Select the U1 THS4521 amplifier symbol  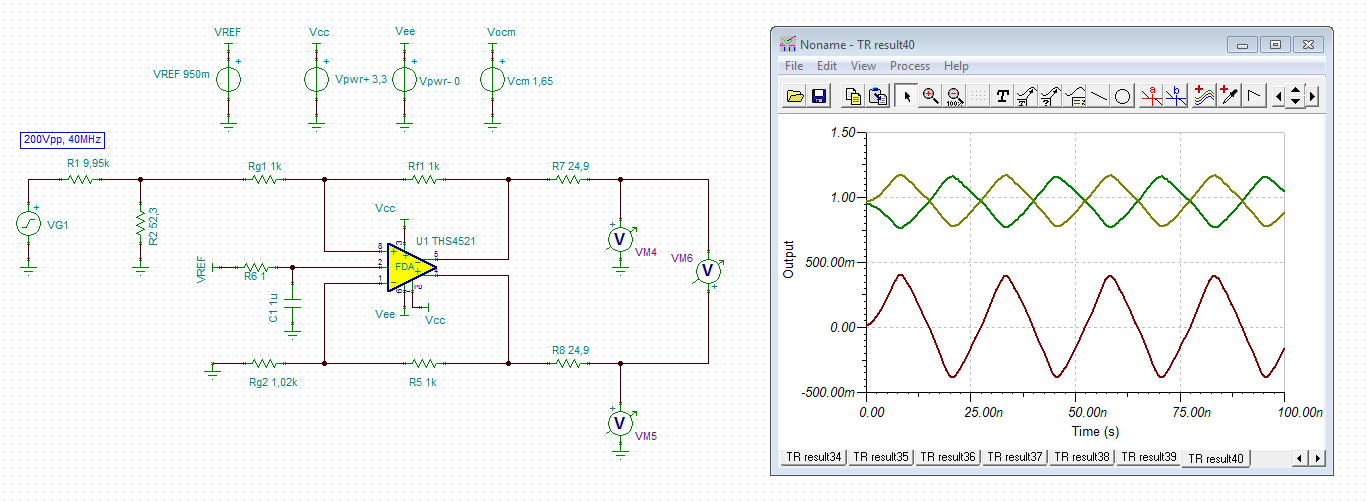tap(412, 266)
